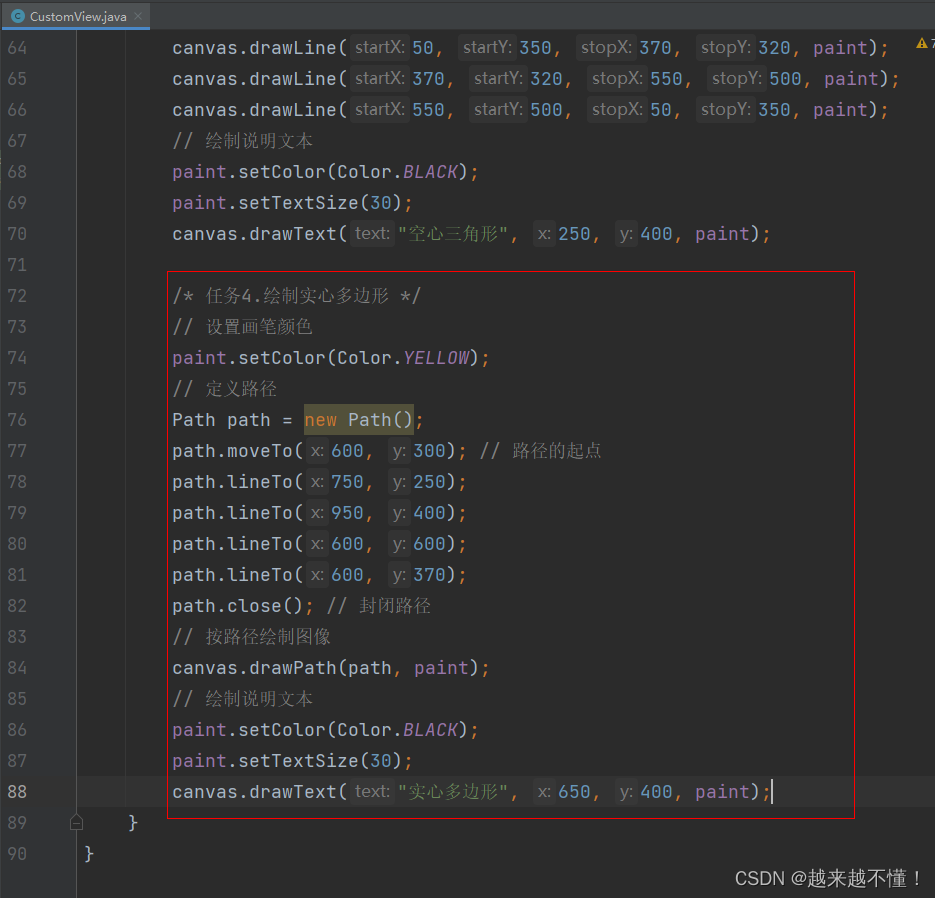Image resolution: width=935 pixels, height=898 pixels.
Task: Click the stopX value 50 on line 66
Action: [x=661, y=110]
